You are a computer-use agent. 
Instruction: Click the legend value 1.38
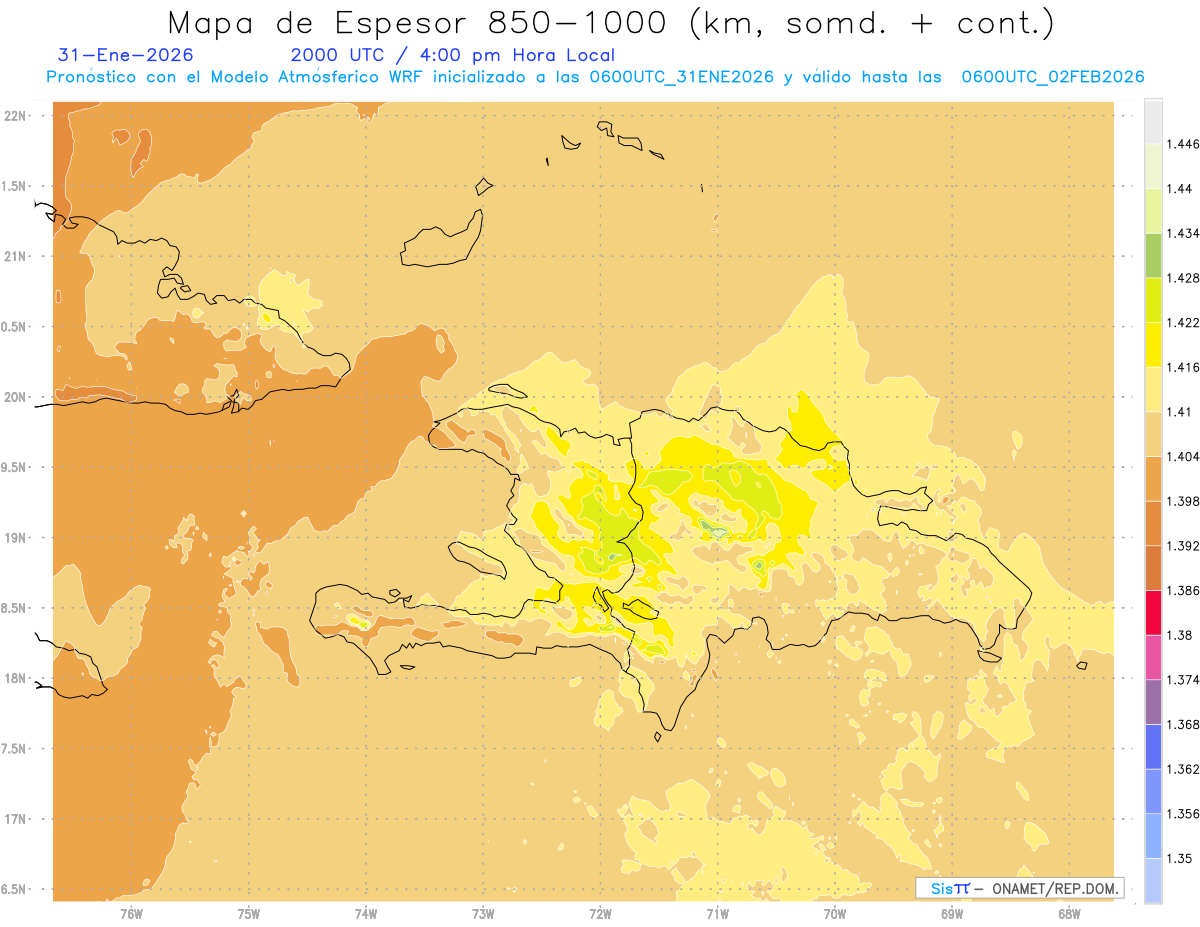click(x=1181, y=635)
